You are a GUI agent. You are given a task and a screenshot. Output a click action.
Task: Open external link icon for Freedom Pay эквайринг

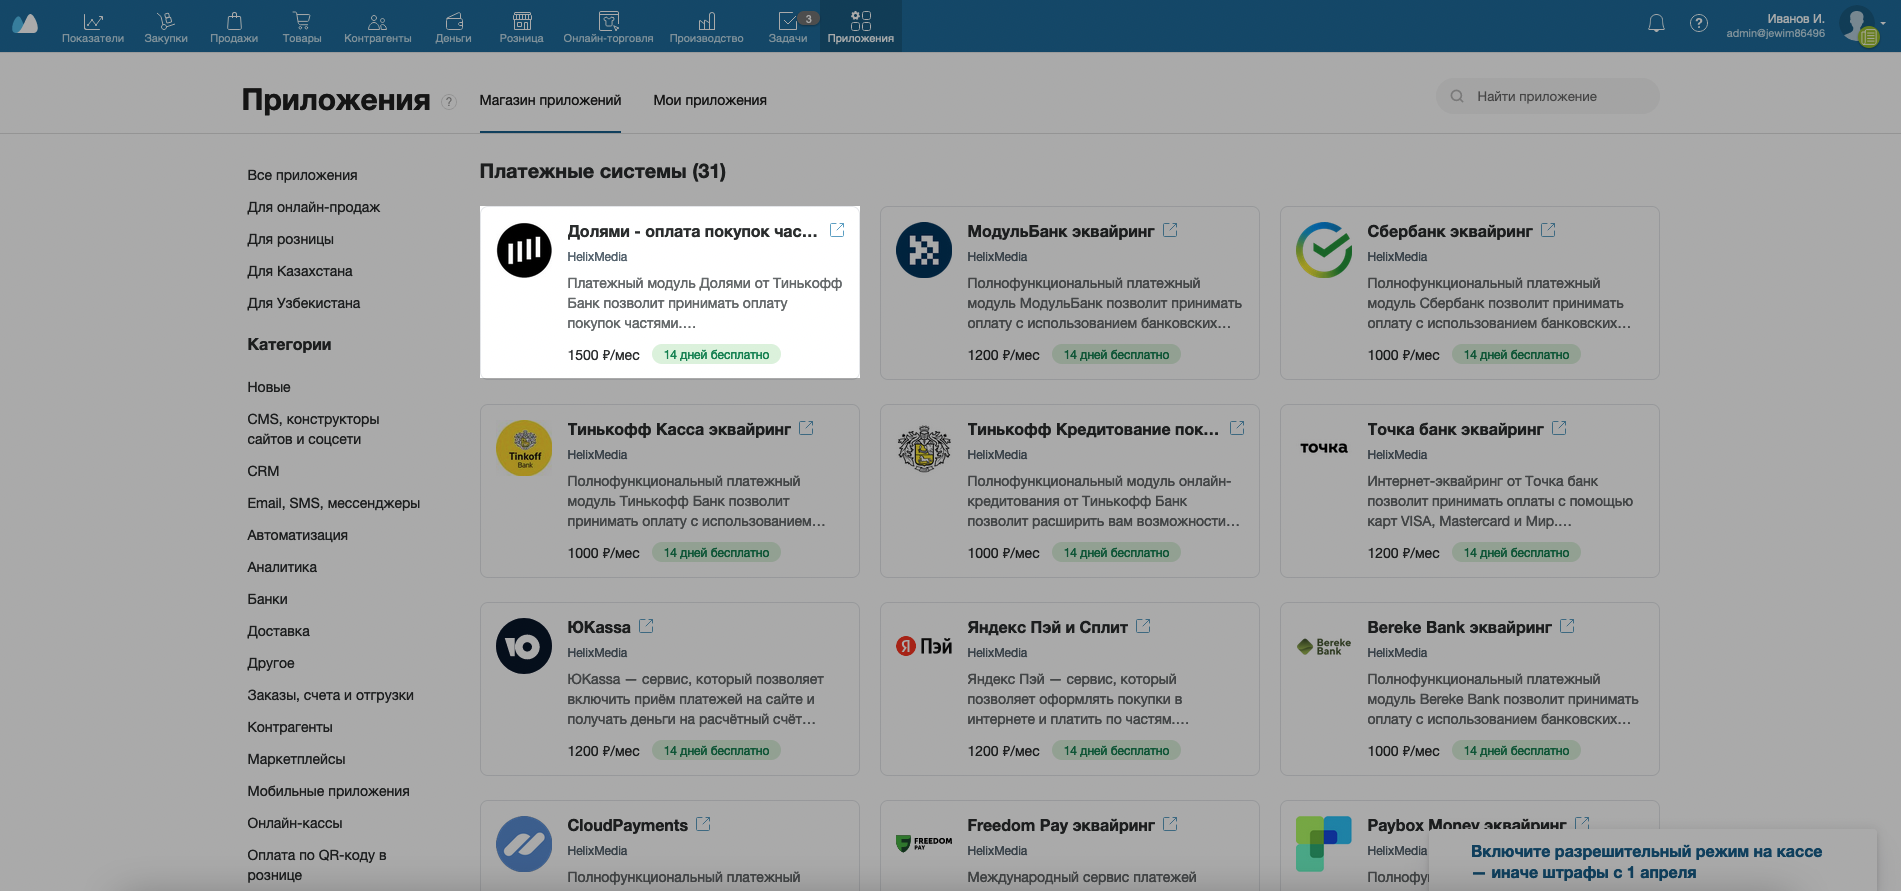[1170, 824]
